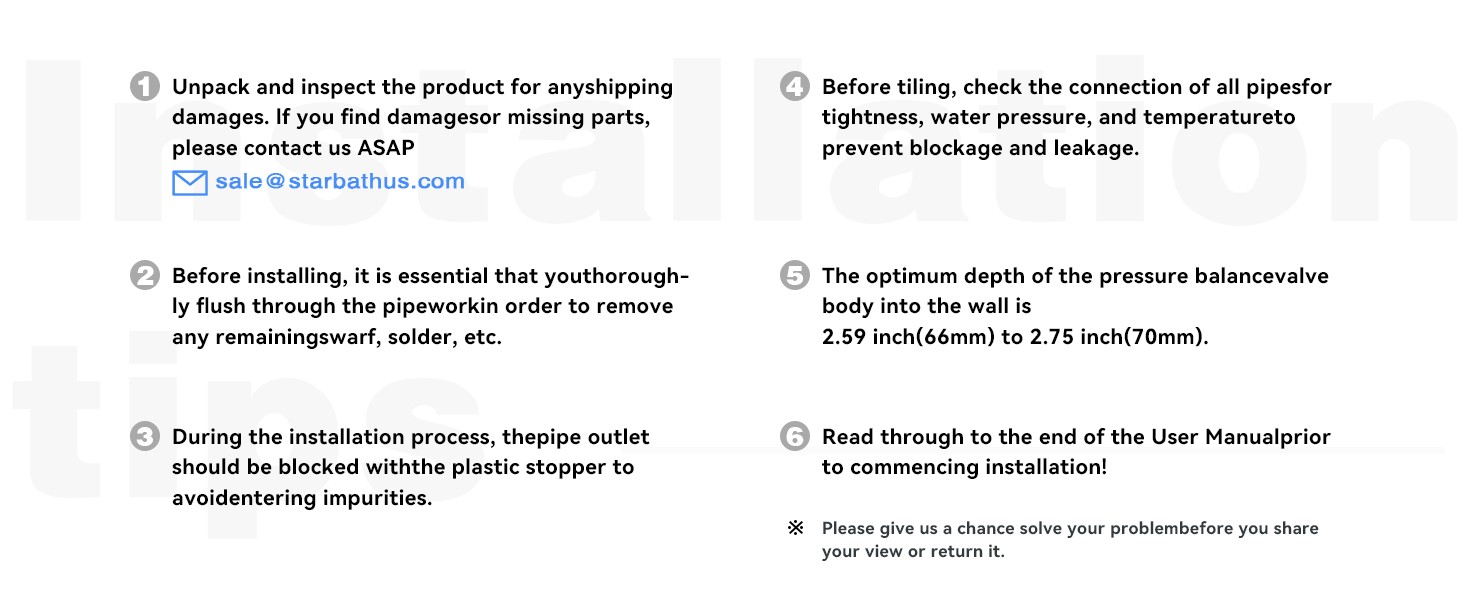The height and width of the screenshot is (600, 1464).
Task: Click the 'any remainingswarf, solder, etc.' line
Action: [x=337, y=337]
